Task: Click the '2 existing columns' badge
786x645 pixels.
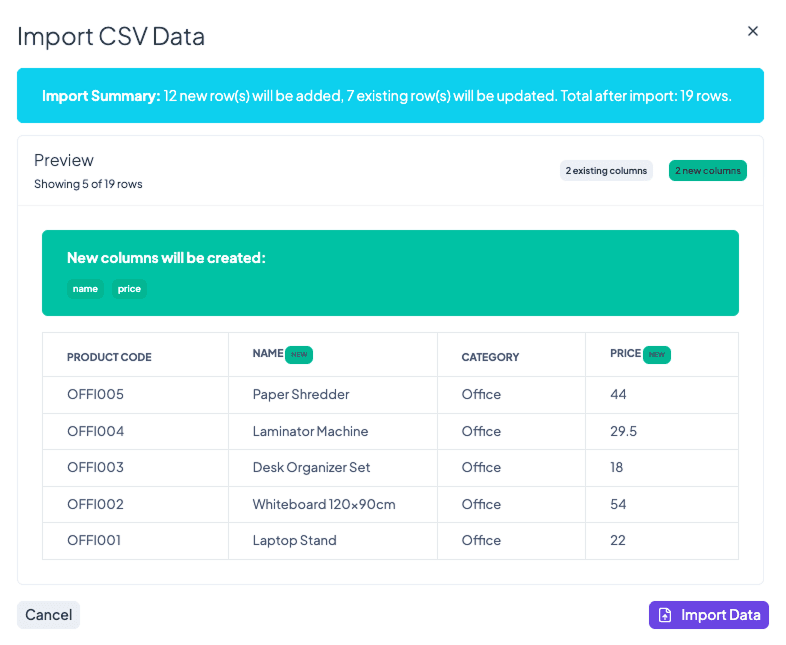Action: 606,171
